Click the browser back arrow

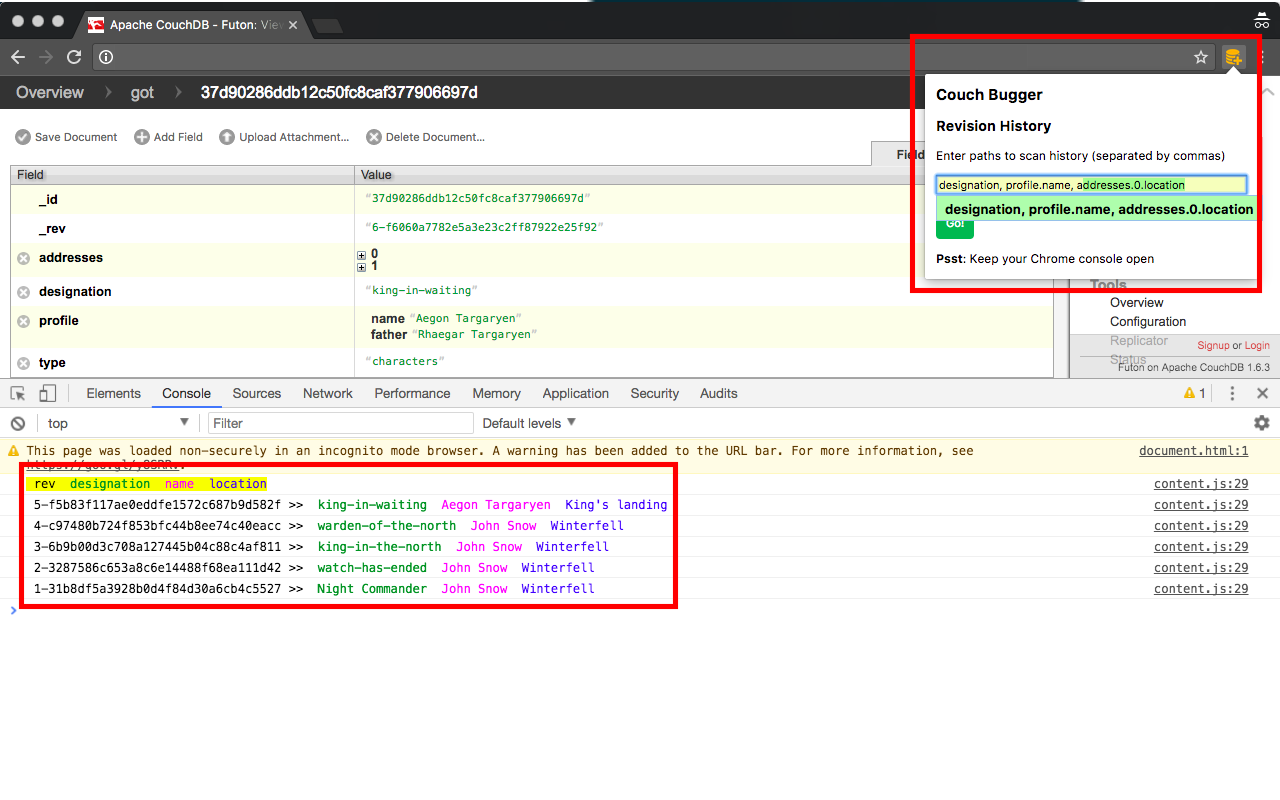click(x=17, y=57)
